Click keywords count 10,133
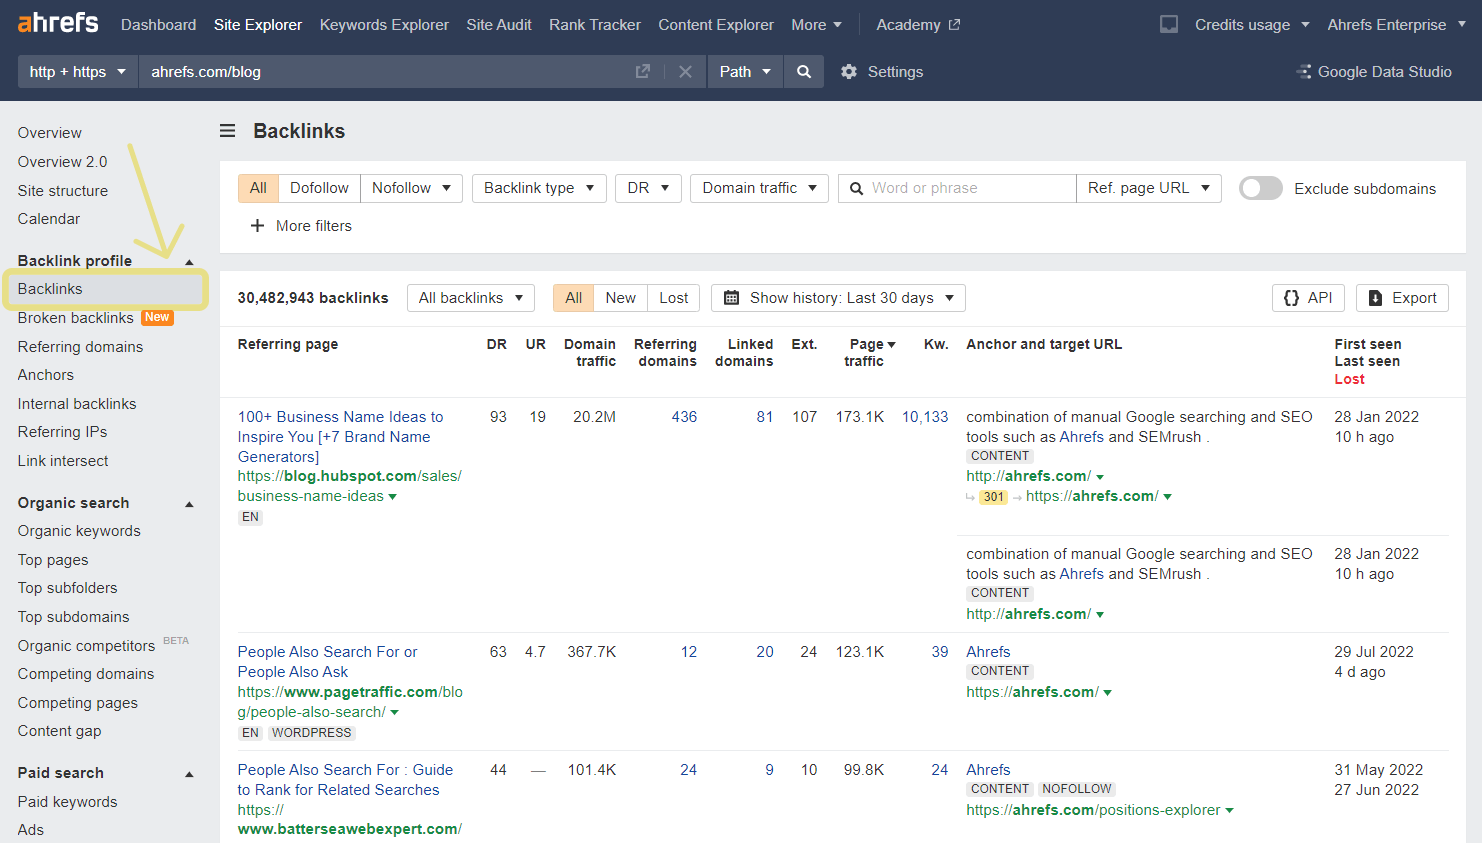Viewport: 1482px width, 843px height. 925,417
